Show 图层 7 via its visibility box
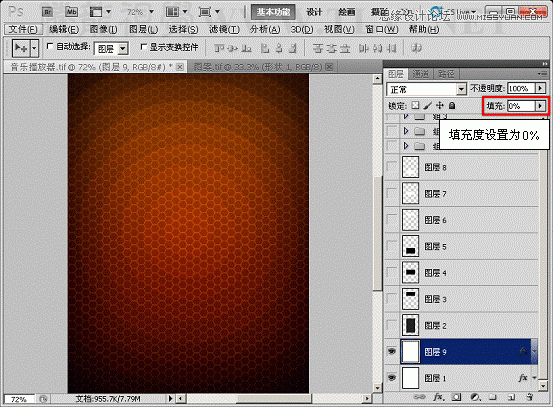Viewport: 553px width, 407px height. click(x=391, y=193)
